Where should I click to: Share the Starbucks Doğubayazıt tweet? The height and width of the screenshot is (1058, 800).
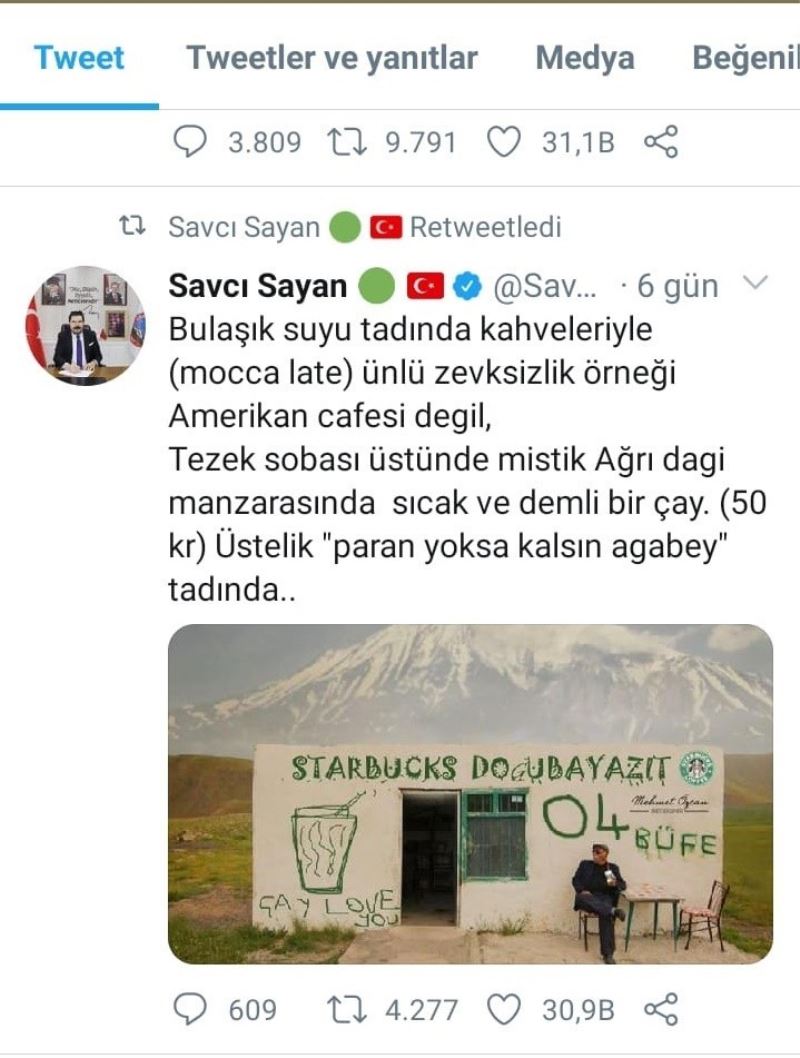(x=661, y=1009)
